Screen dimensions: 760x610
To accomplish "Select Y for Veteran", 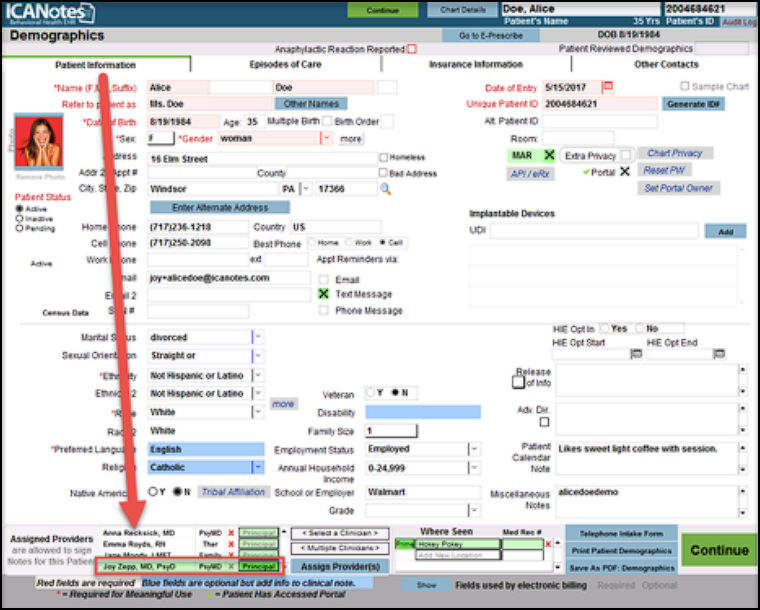I will click(x=371, y=392).
